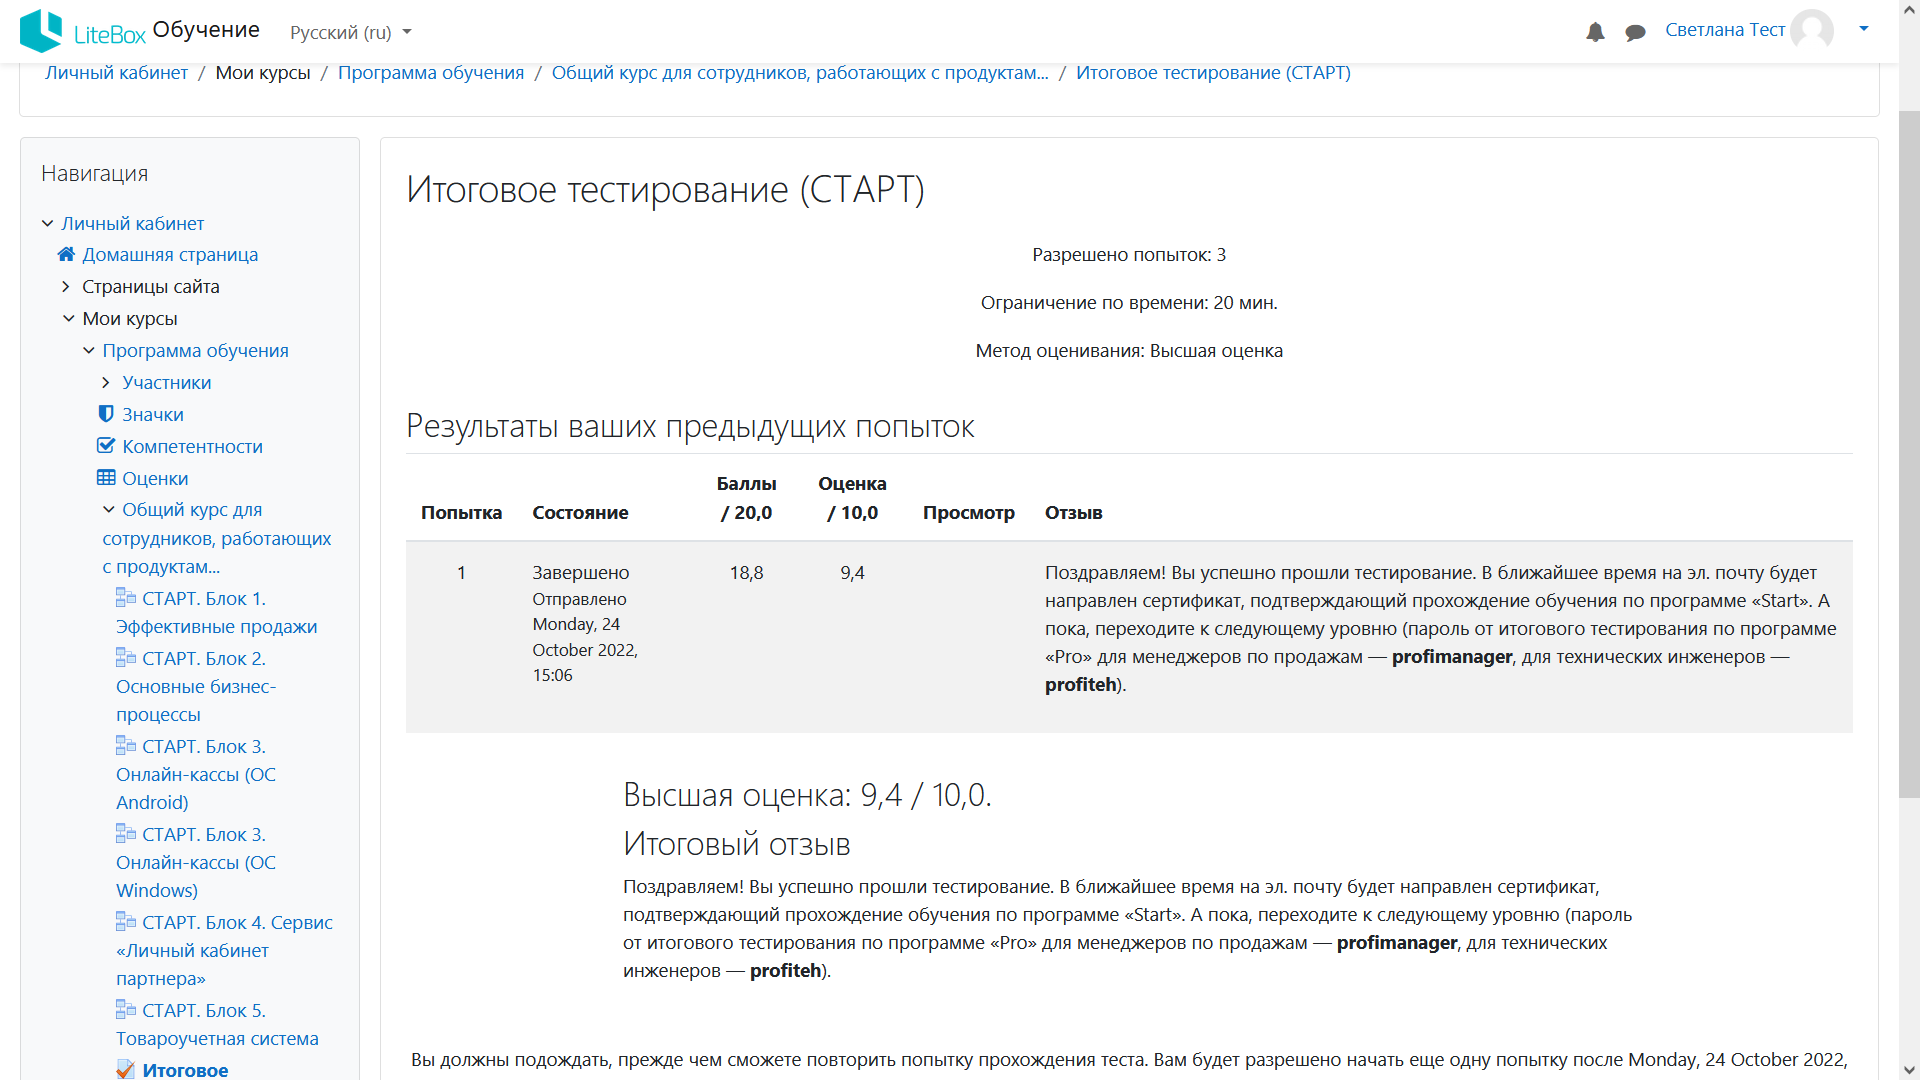
Task: Open the Общий курс для сотрудников breadcrumb link
Action: coord(800,73)
